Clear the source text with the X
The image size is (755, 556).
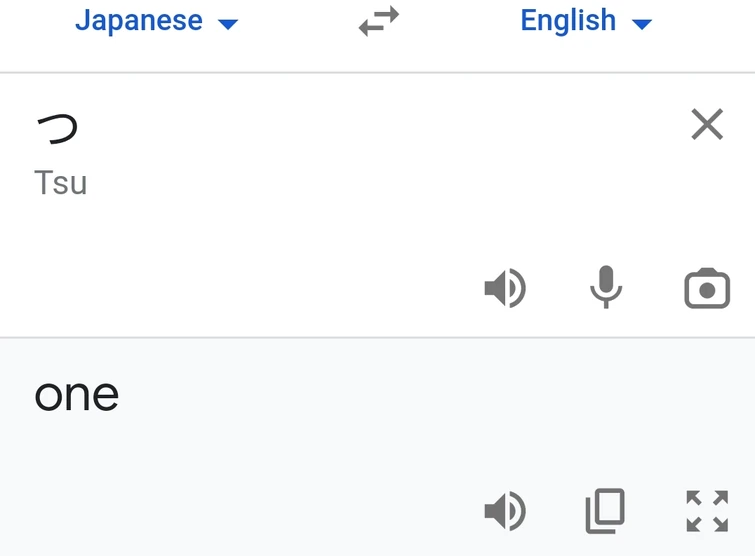click(x=707, y=125)
